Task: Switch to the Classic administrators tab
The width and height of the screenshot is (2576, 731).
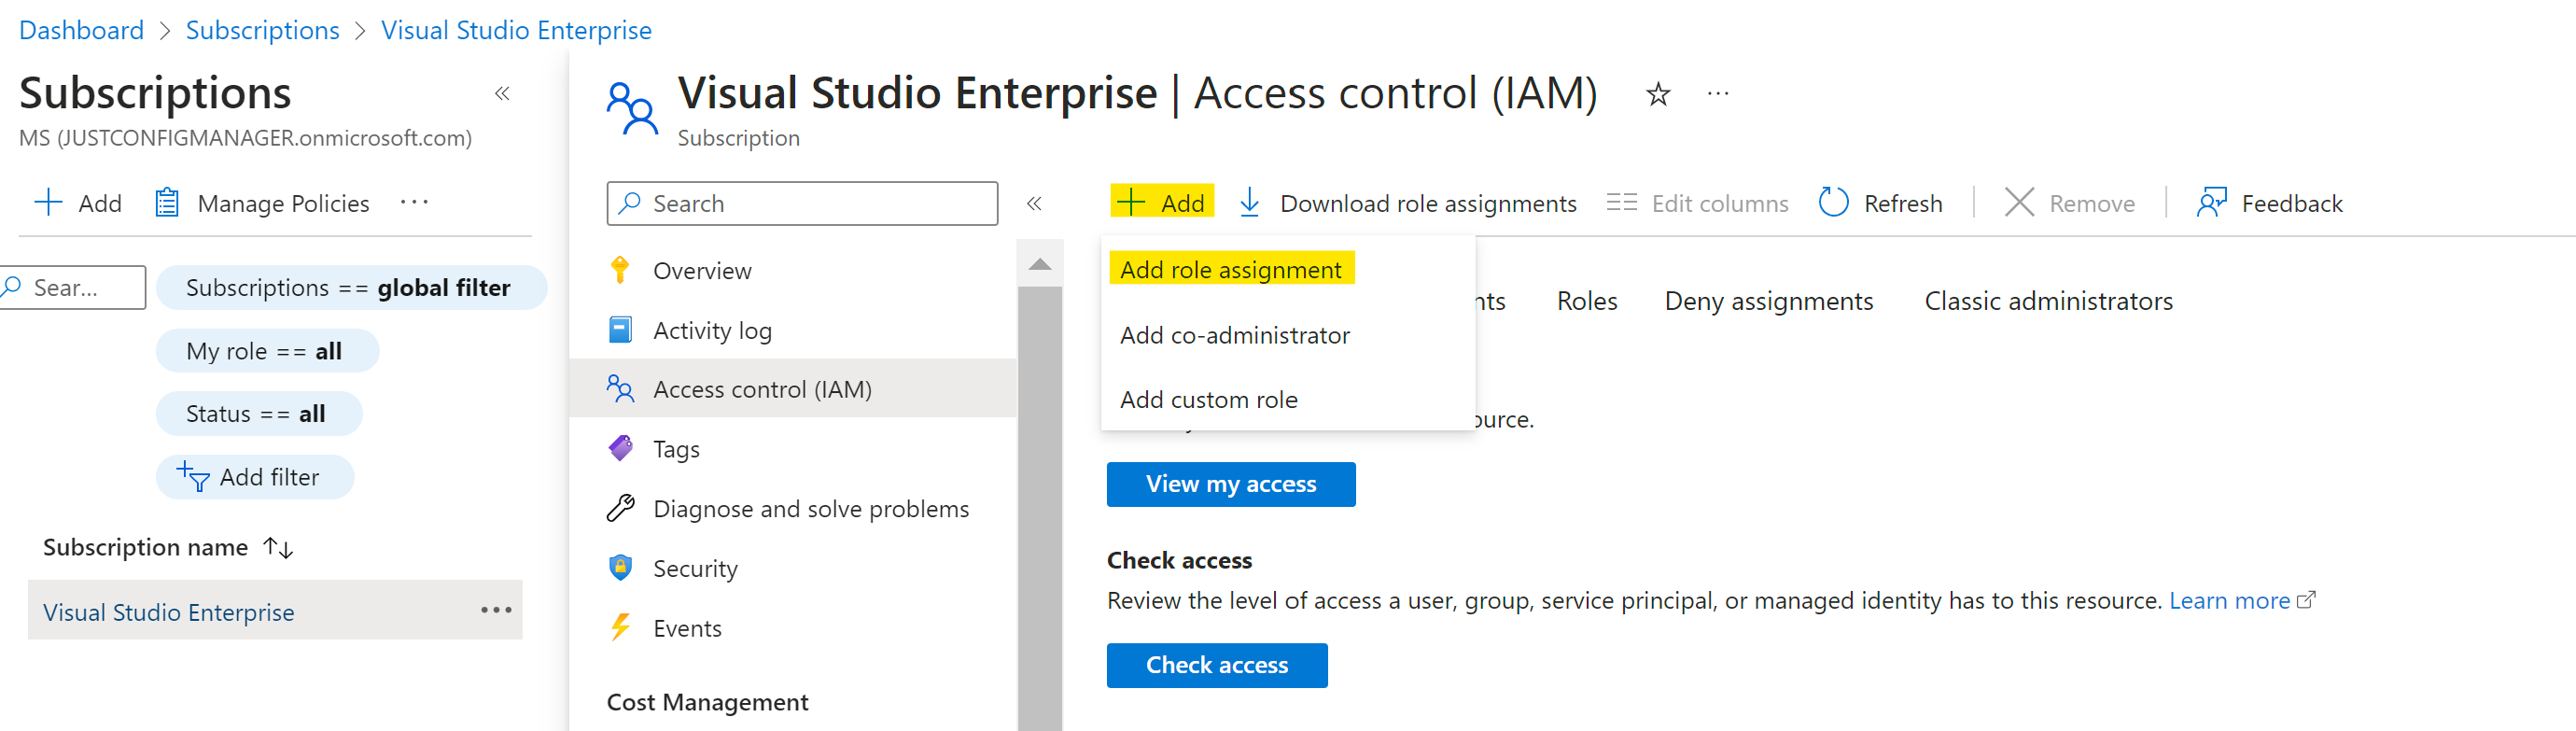Action: click(x=2048, y=300)
